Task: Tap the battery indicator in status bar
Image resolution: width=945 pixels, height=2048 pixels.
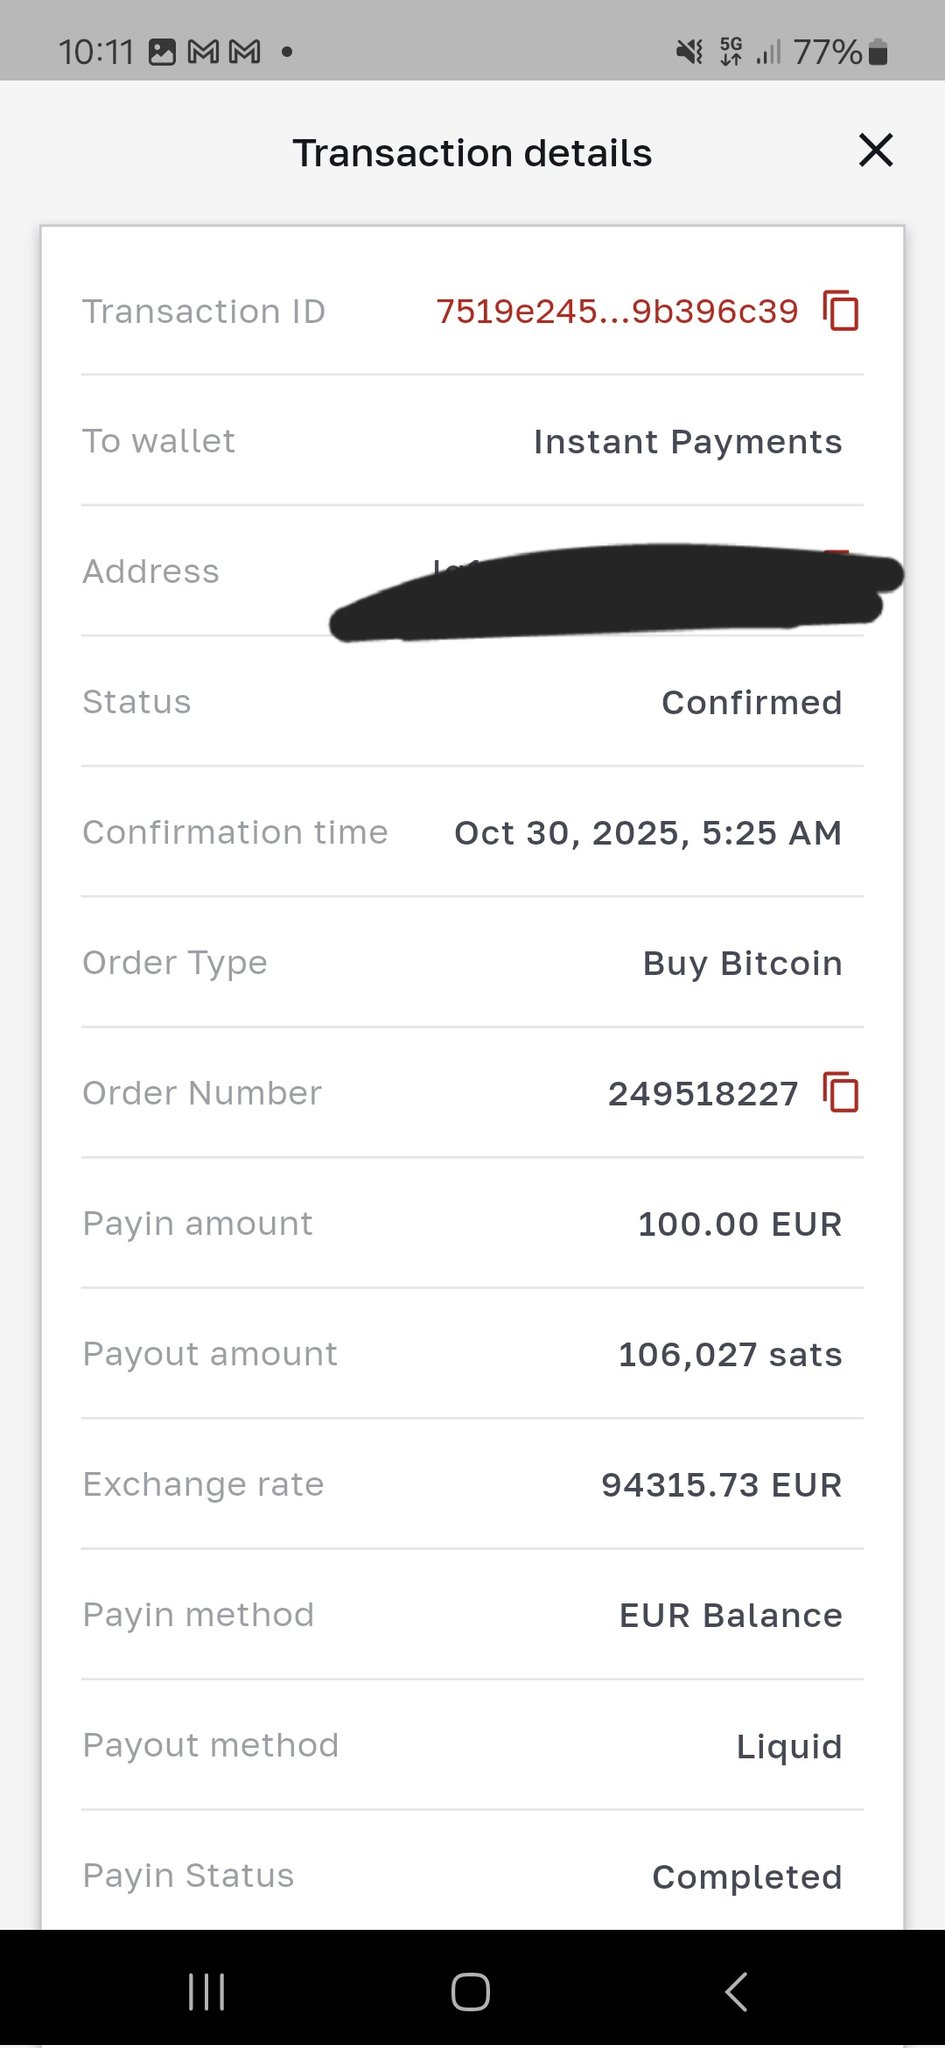Action: (878, 52)
